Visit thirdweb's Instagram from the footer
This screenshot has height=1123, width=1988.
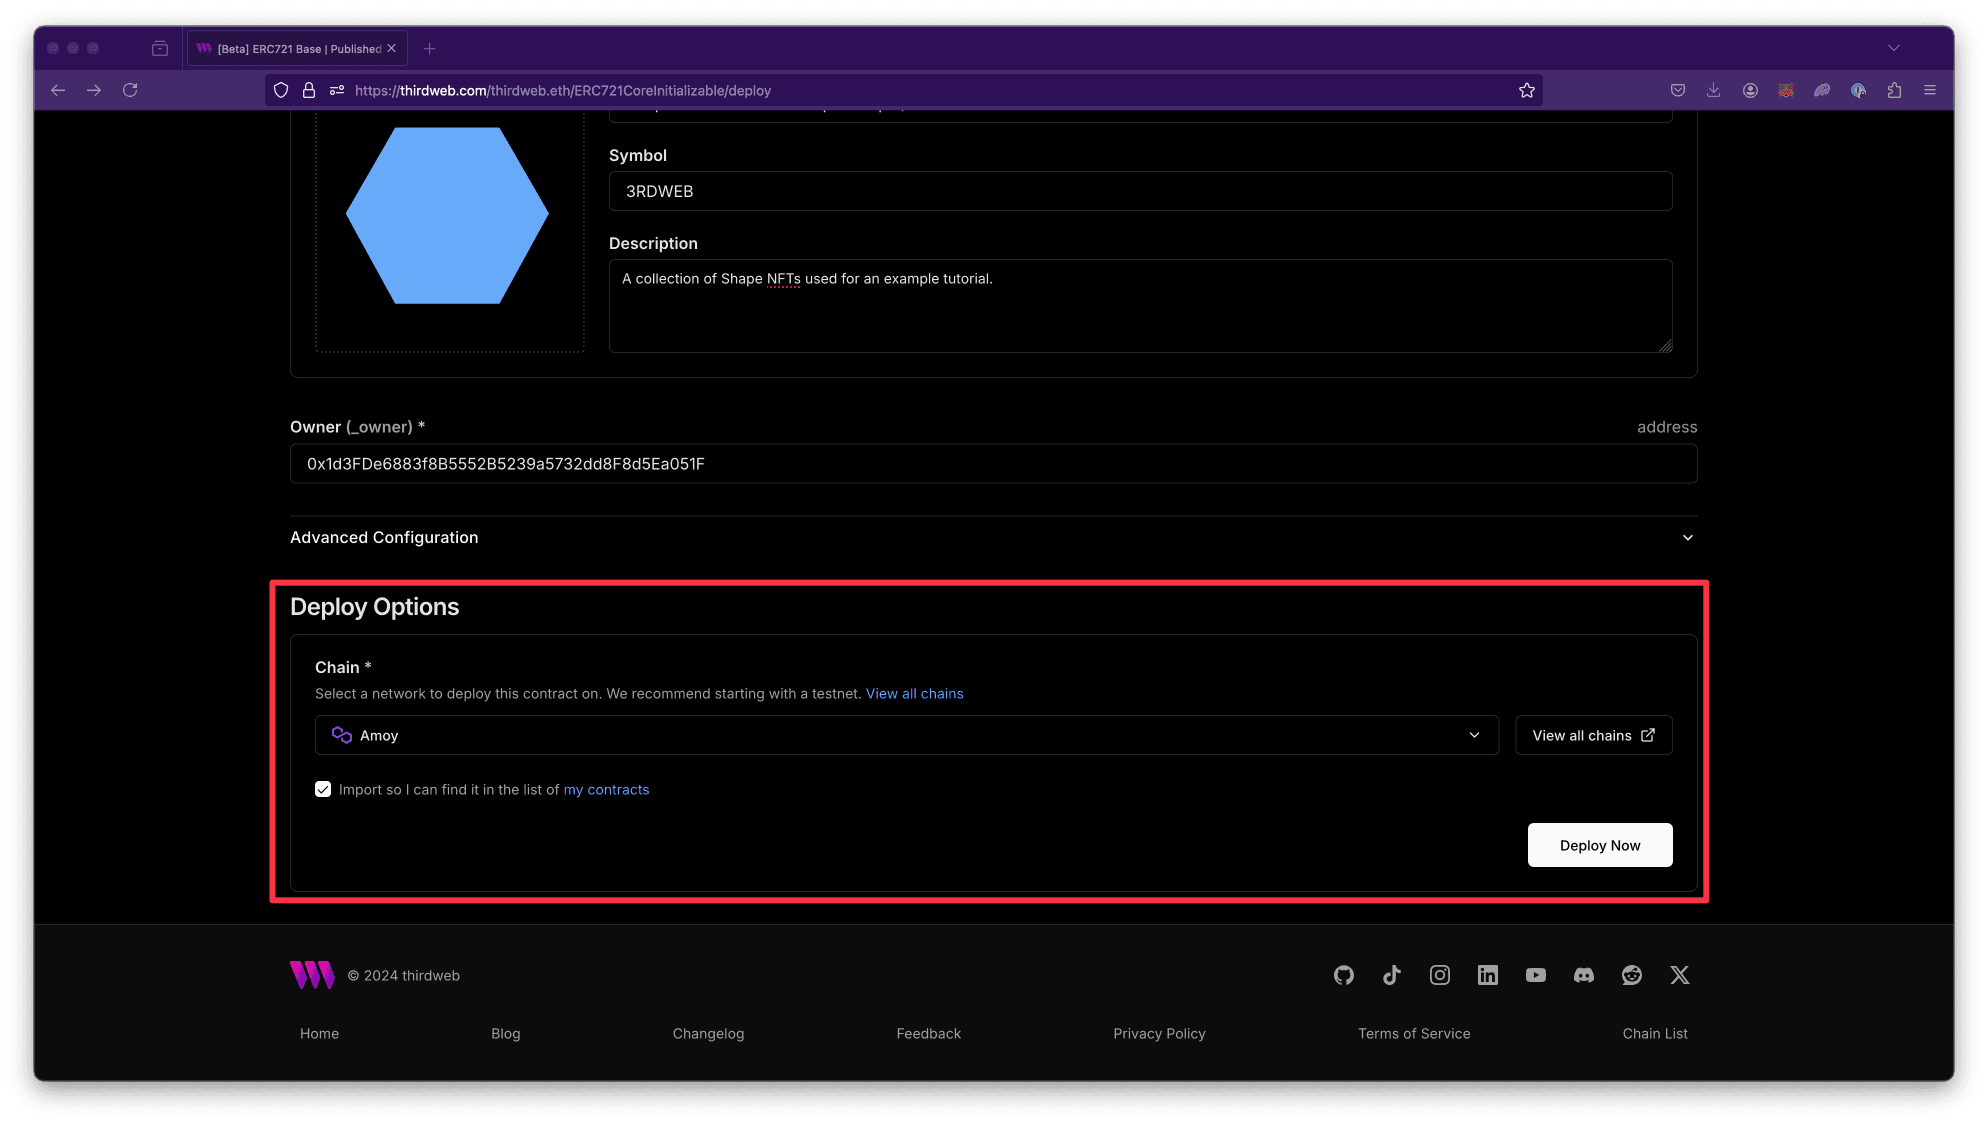1439,975
